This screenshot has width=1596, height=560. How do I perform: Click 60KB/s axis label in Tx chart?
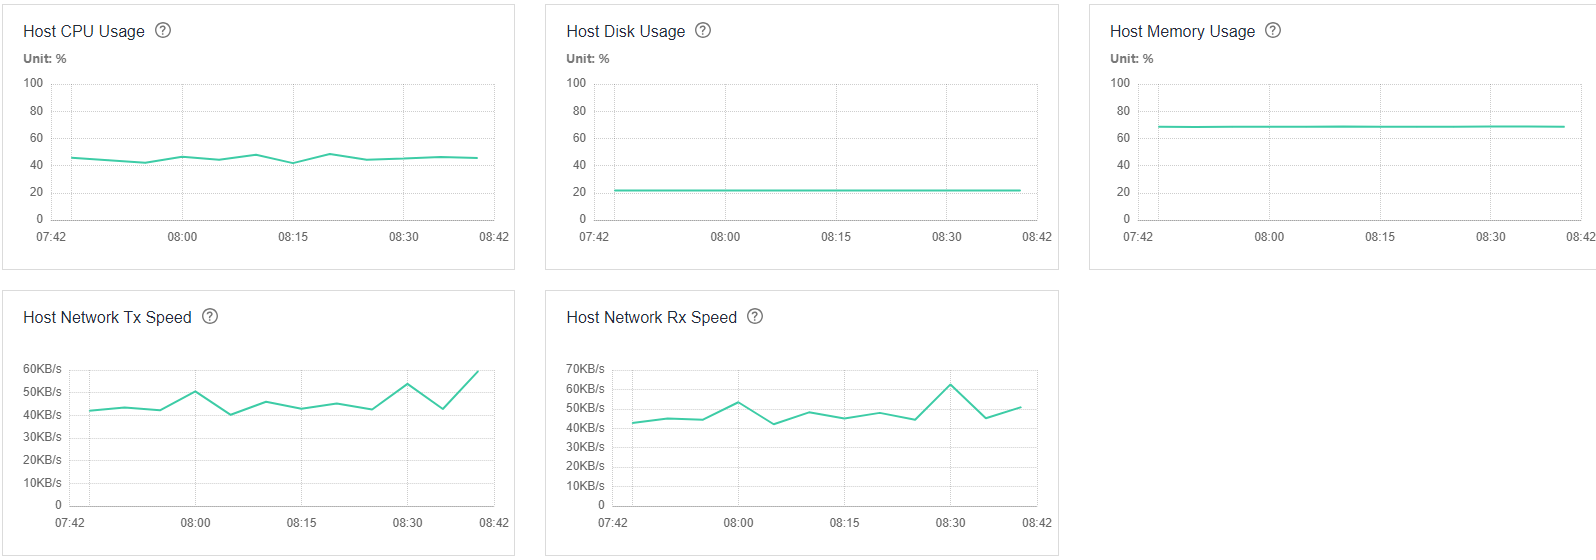(42, 369)
